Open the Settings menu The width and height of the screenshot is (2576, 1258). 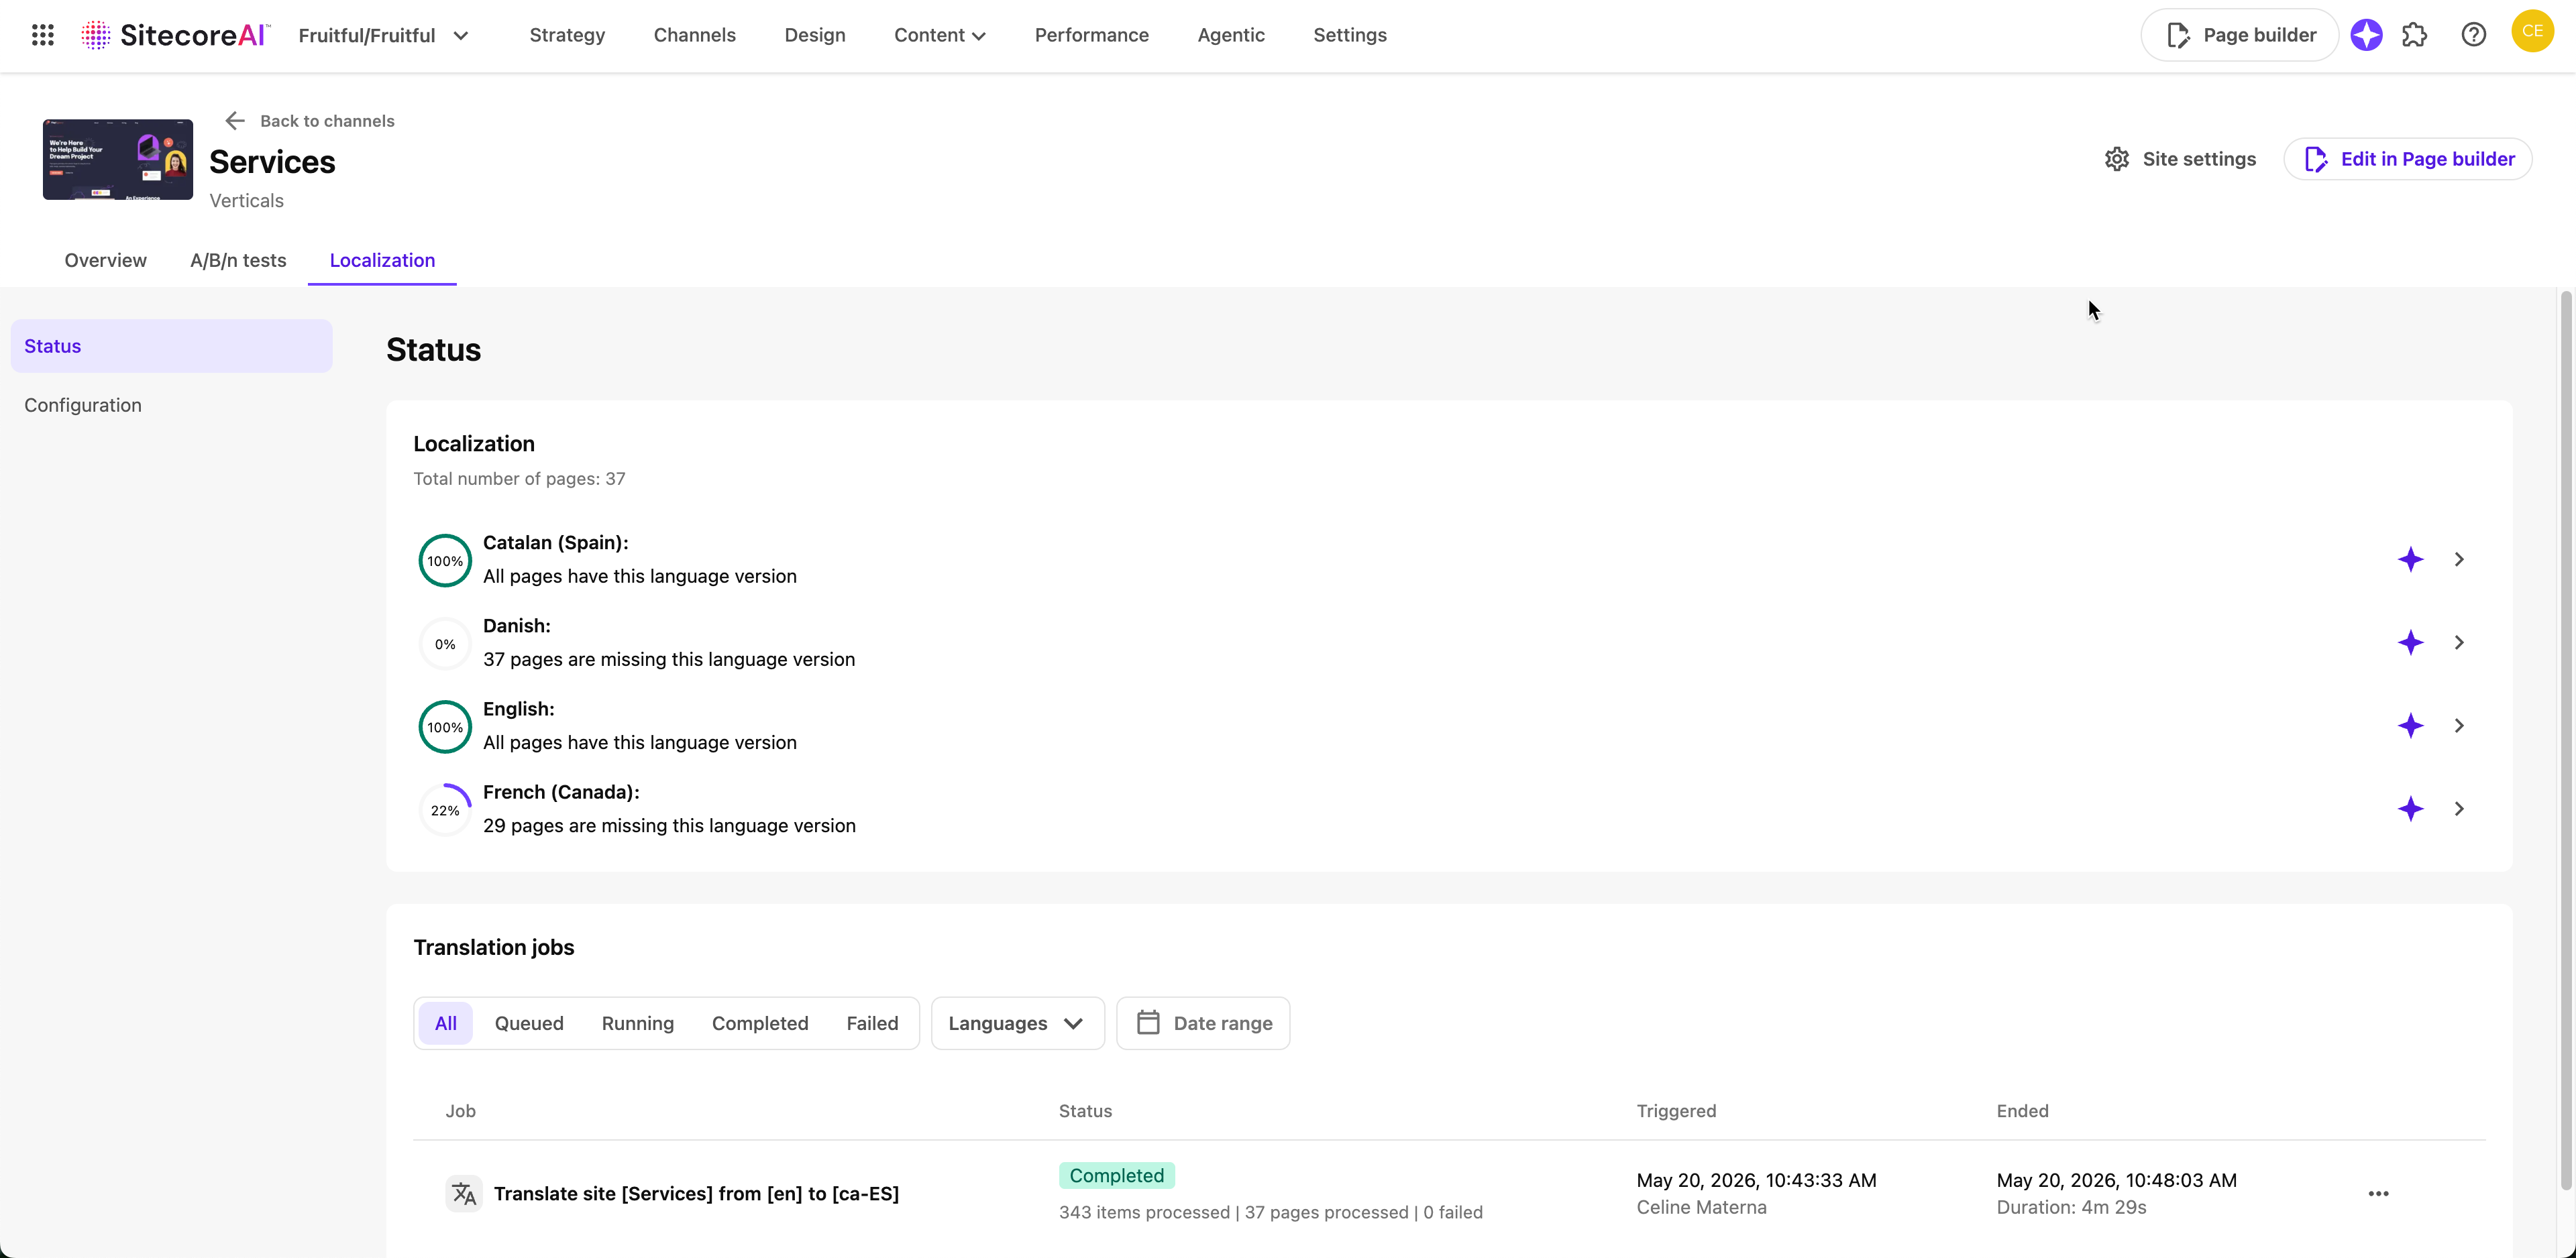click(1349, 35)
